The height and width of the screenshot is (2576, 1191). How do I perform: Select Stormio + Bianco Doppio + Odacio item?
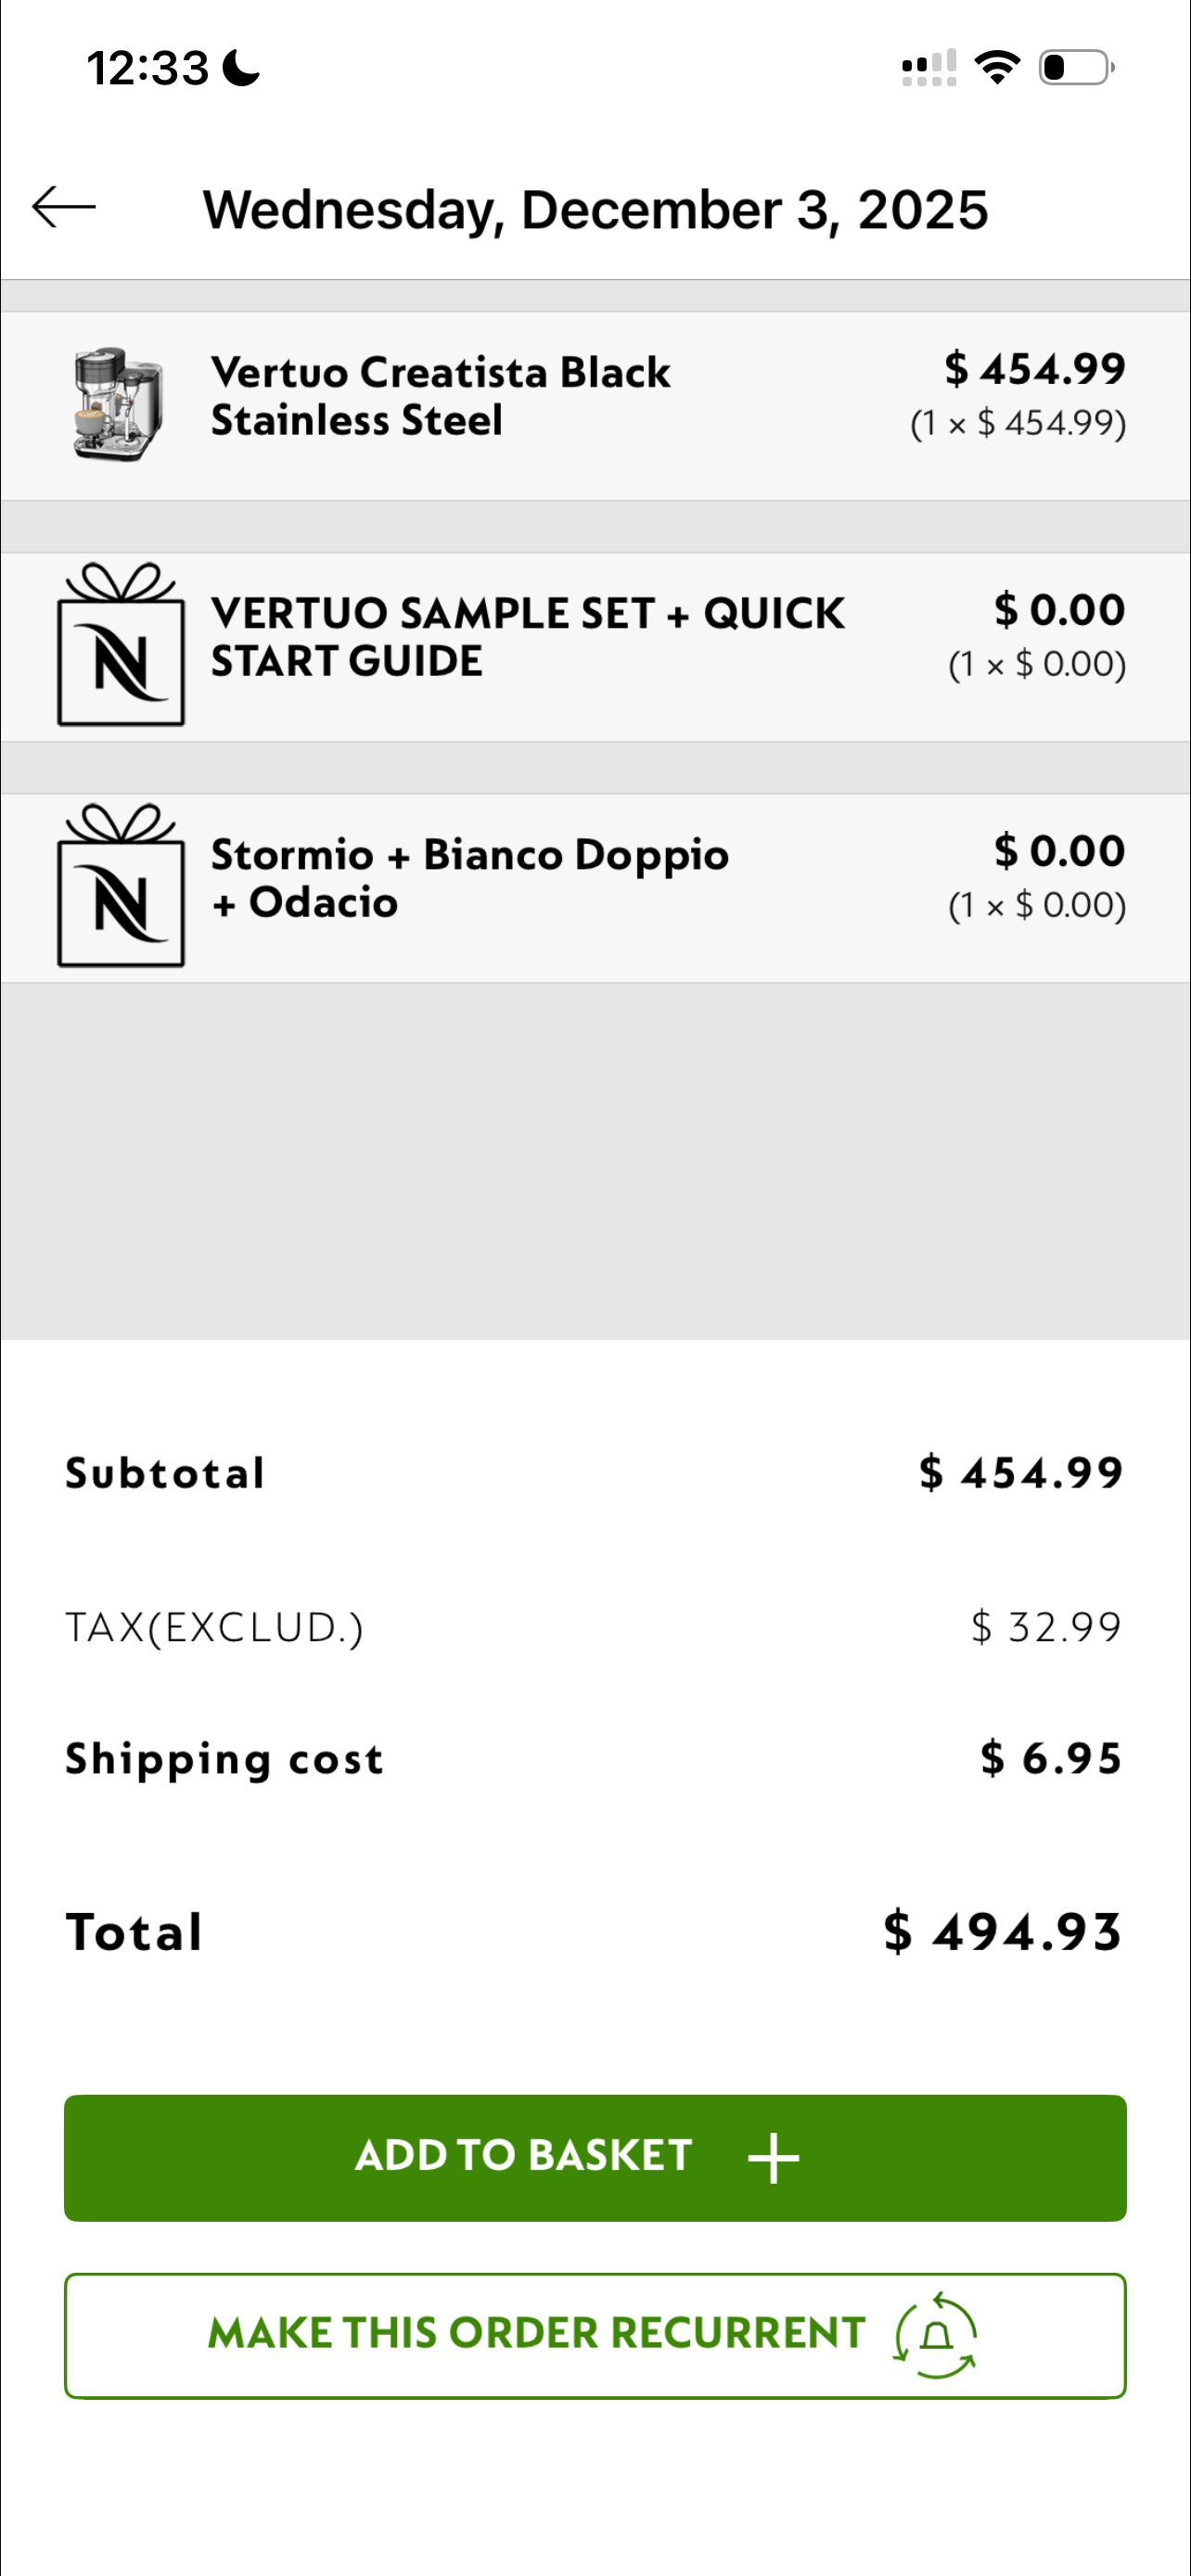[470, 878]
